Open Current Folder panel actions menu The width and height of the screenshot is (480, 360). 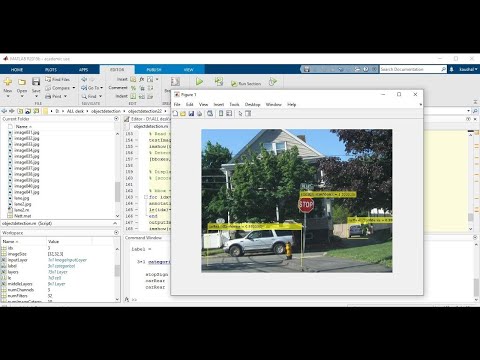(116, 119)
